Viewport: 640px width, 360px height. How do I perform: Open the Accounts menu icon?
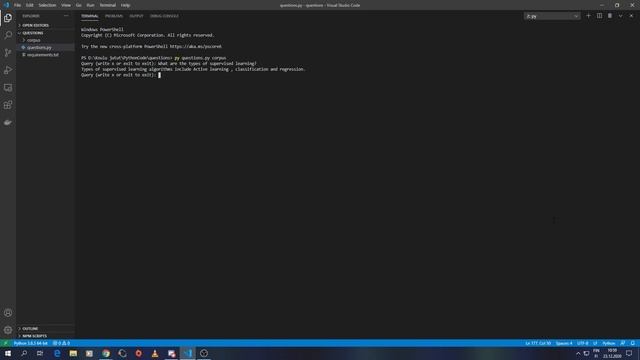(x=8, y=313)
